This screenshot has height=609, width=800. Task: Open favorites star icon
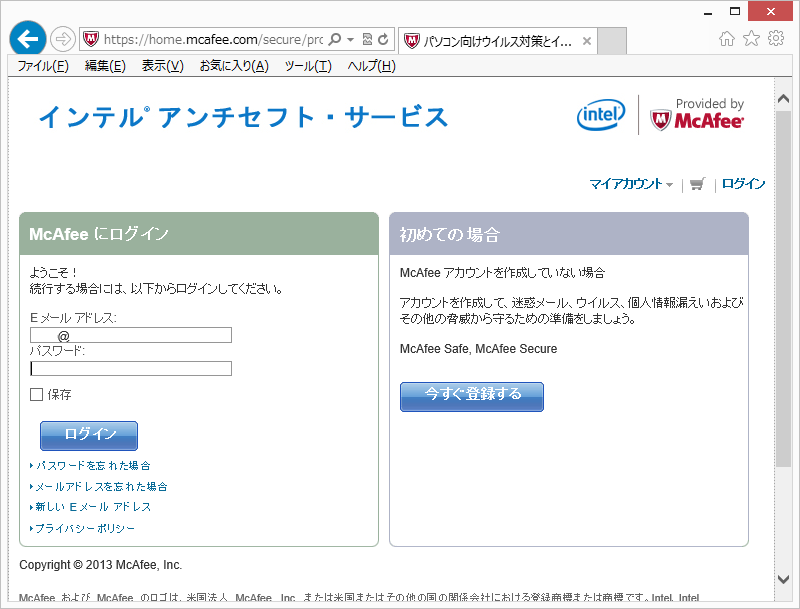click(x=751, y=39)
